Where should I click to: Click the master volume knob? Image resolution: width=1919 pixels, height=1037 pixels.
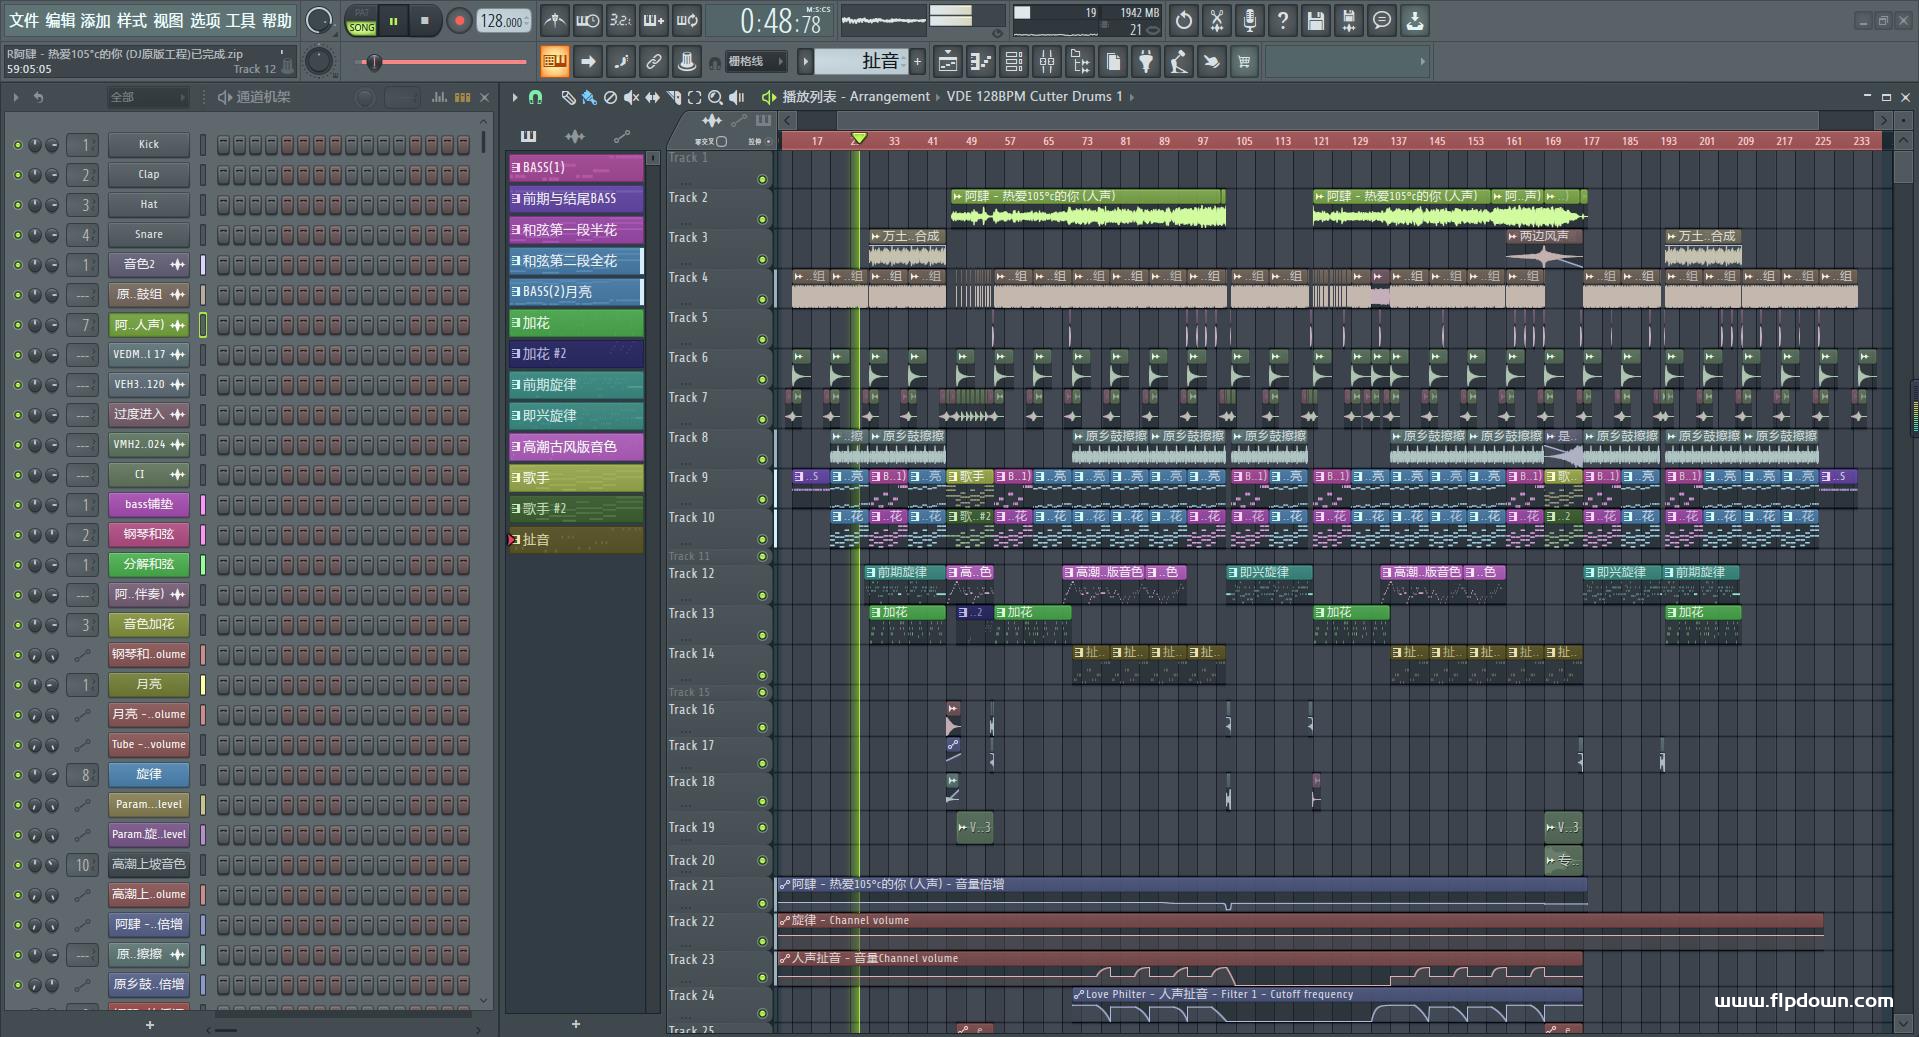tap(318, 20)
